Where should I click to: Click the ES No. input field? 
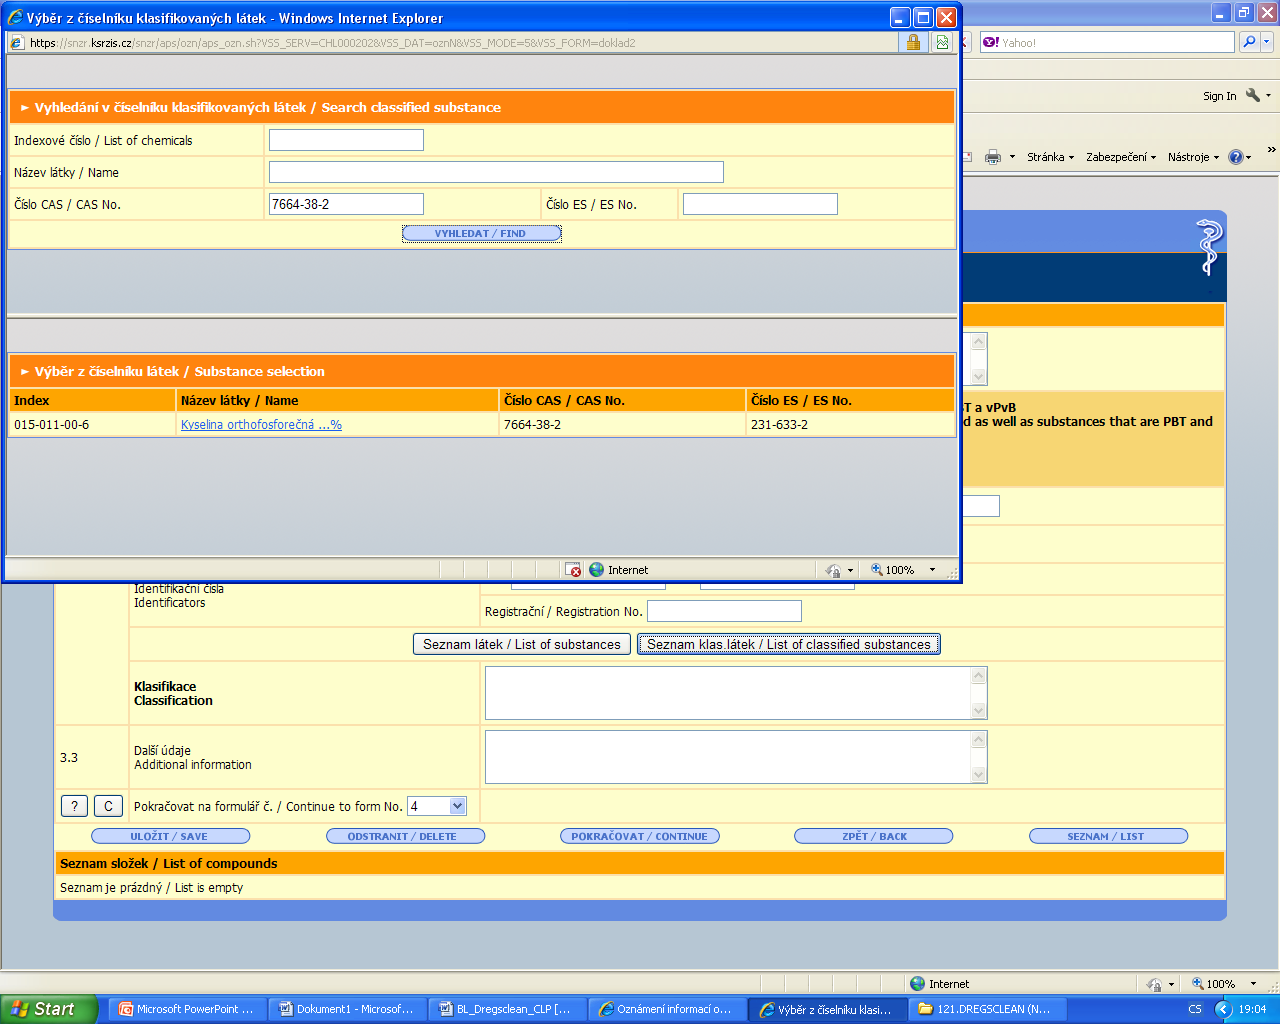click(x=760, y=204)
